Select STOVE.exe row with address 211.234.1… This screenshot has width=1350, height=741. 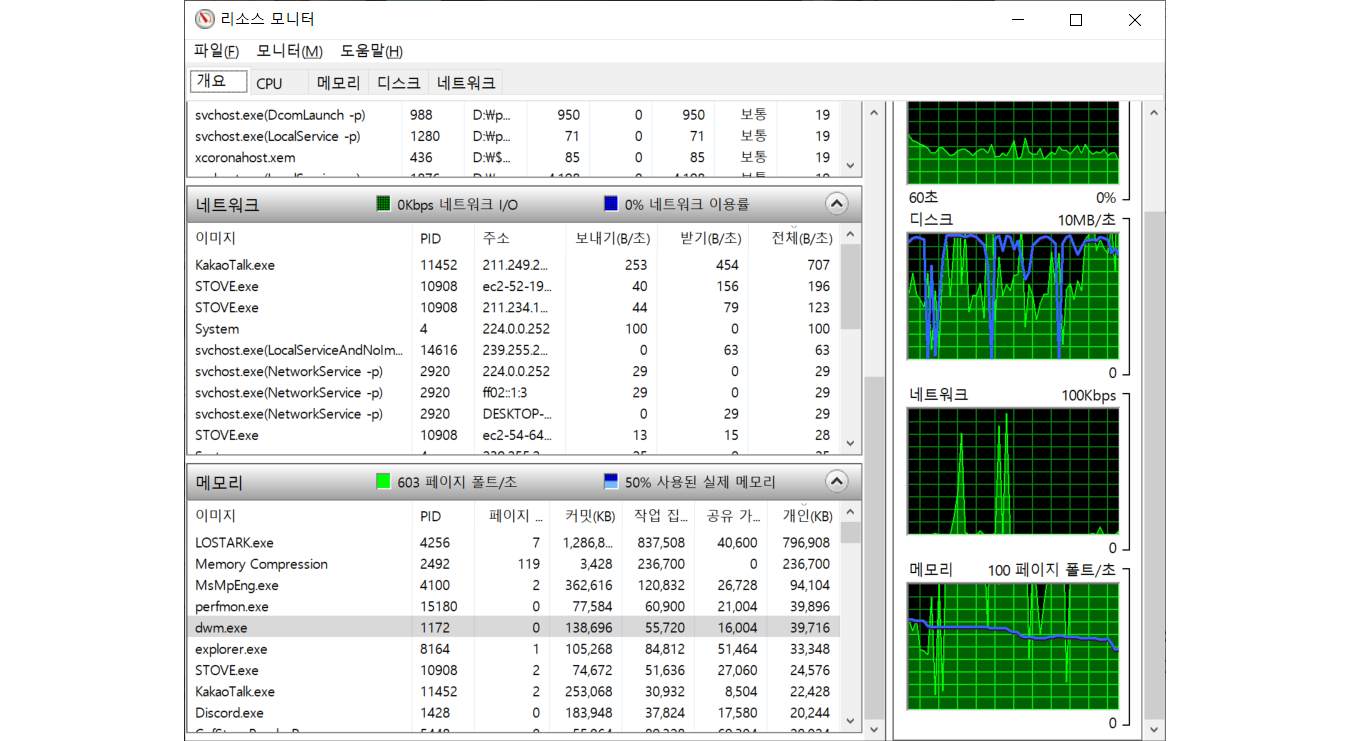(x=513, y=308)
